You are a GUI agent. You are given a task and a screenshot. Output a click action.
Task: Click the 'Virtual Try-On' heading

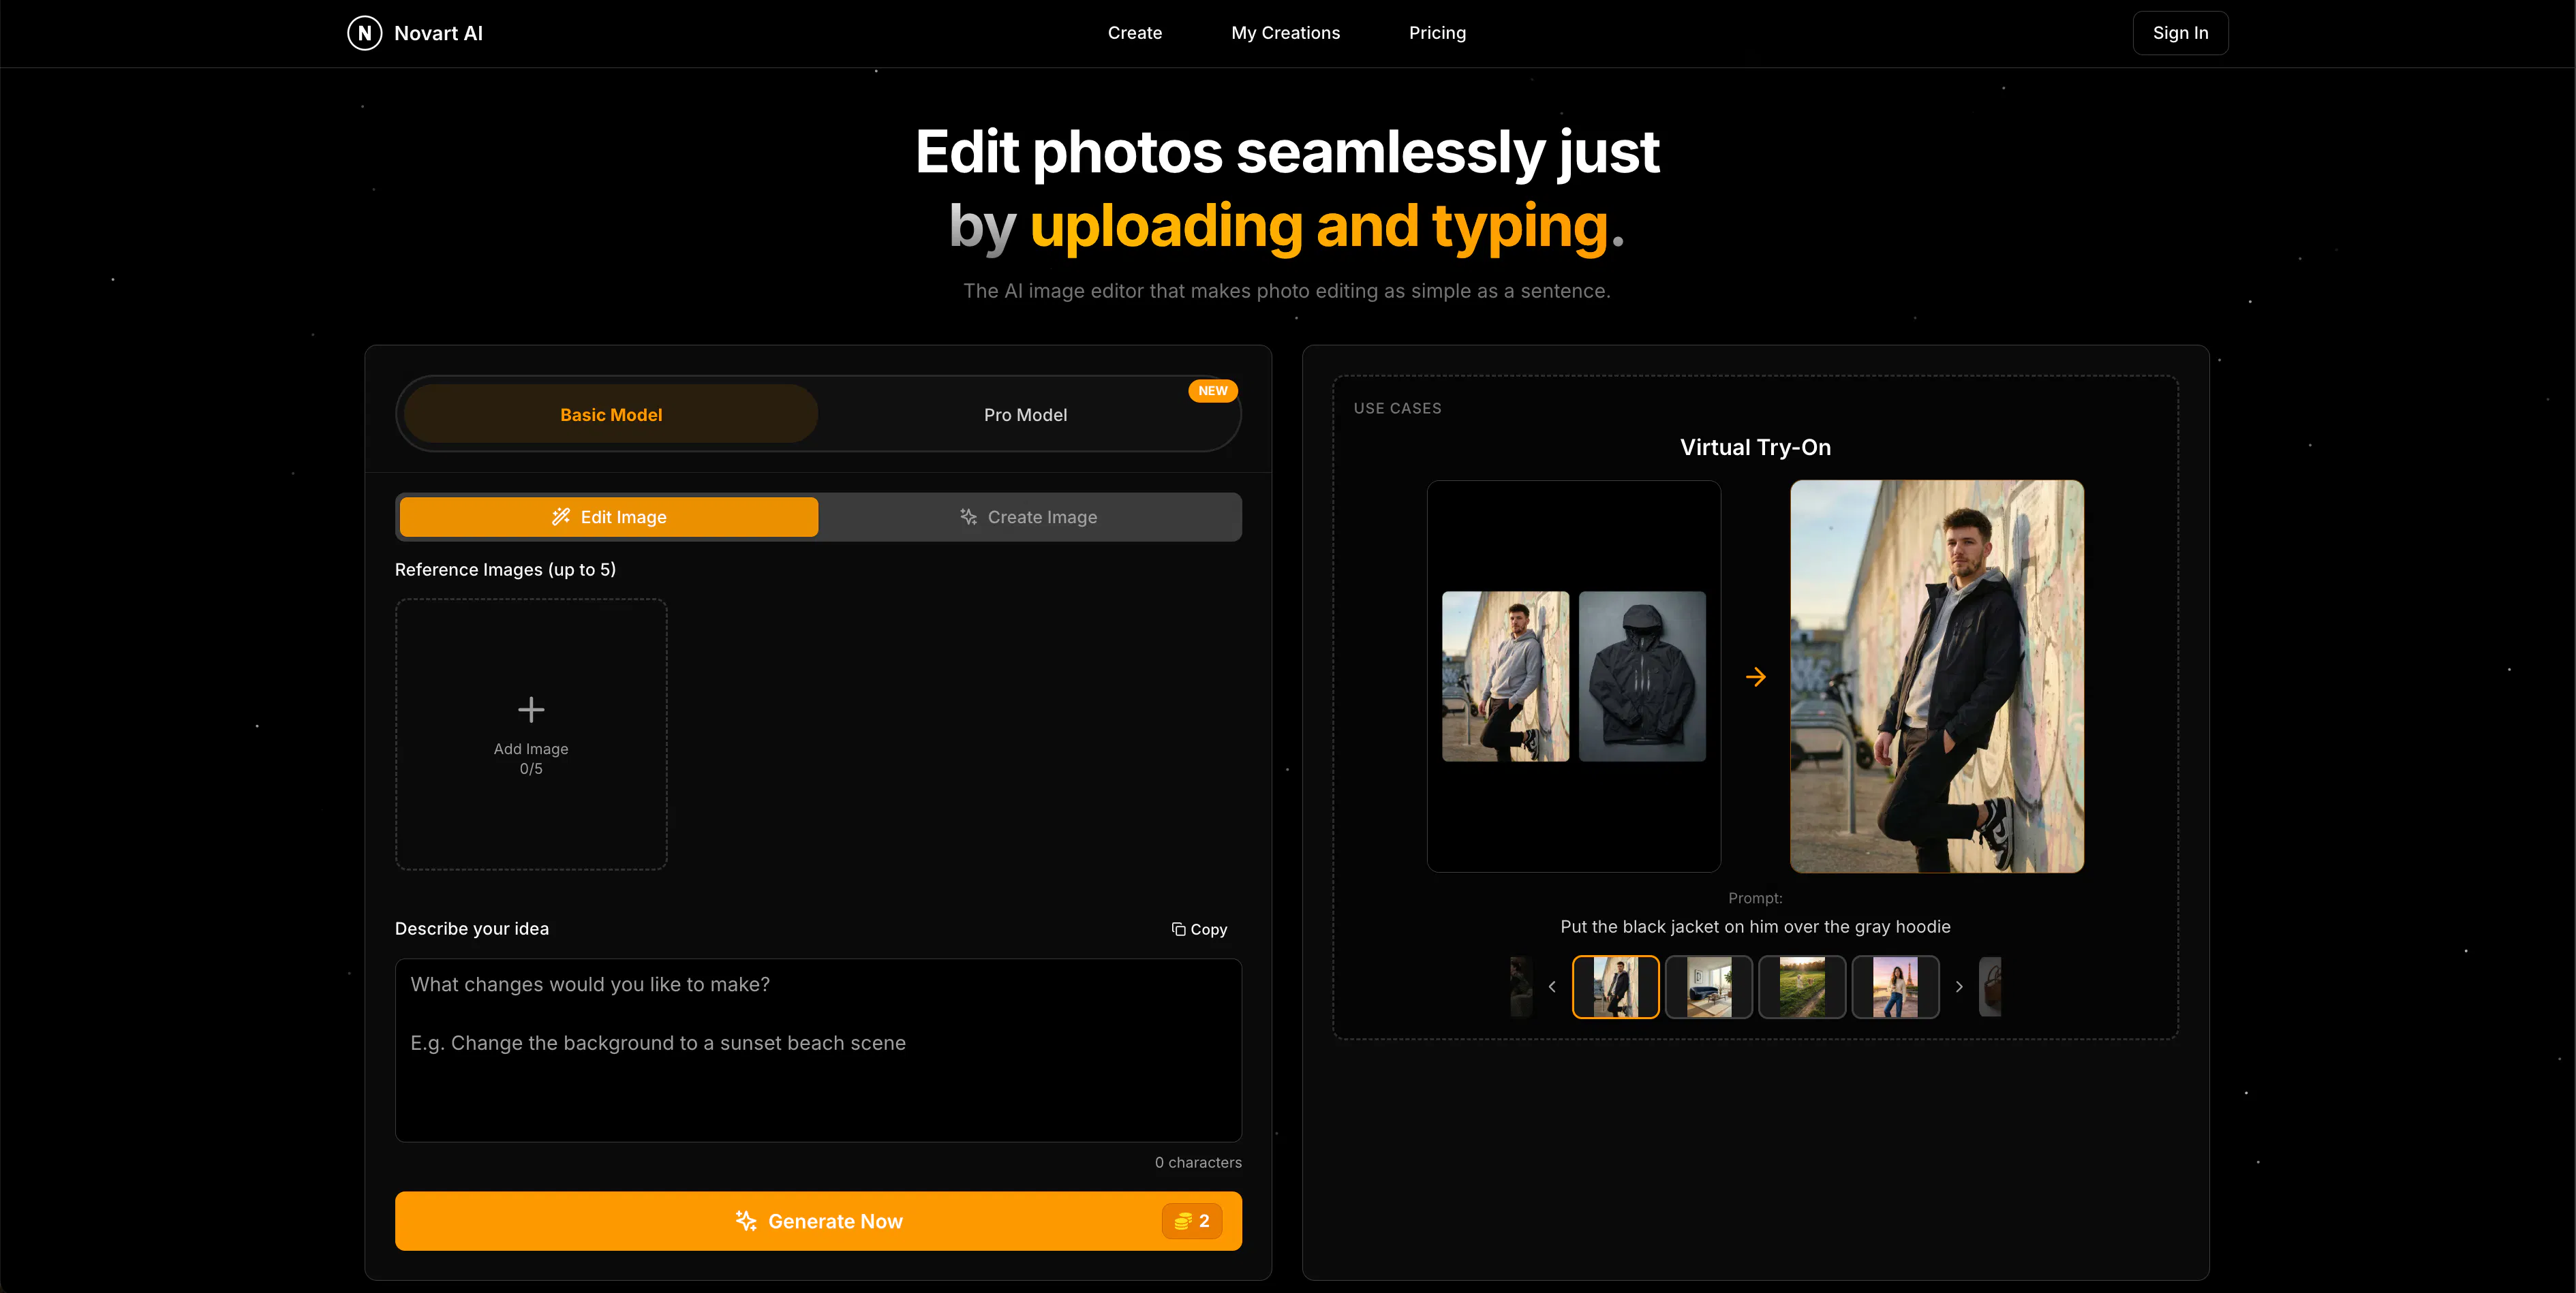(x=1755, y=447)
